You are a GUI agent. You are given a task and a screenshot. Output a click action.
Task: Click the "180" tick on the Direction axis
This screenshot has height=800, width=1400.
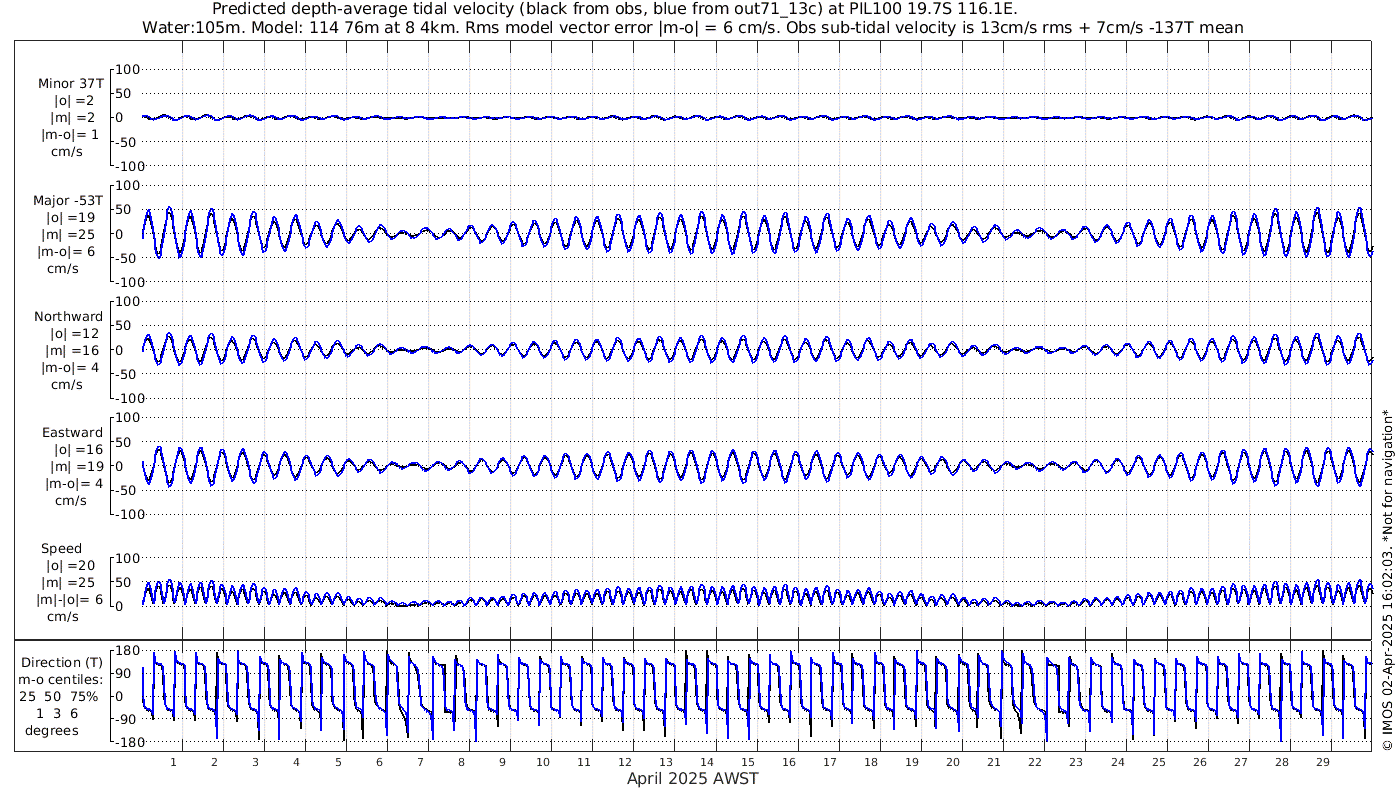coord(128,651)
